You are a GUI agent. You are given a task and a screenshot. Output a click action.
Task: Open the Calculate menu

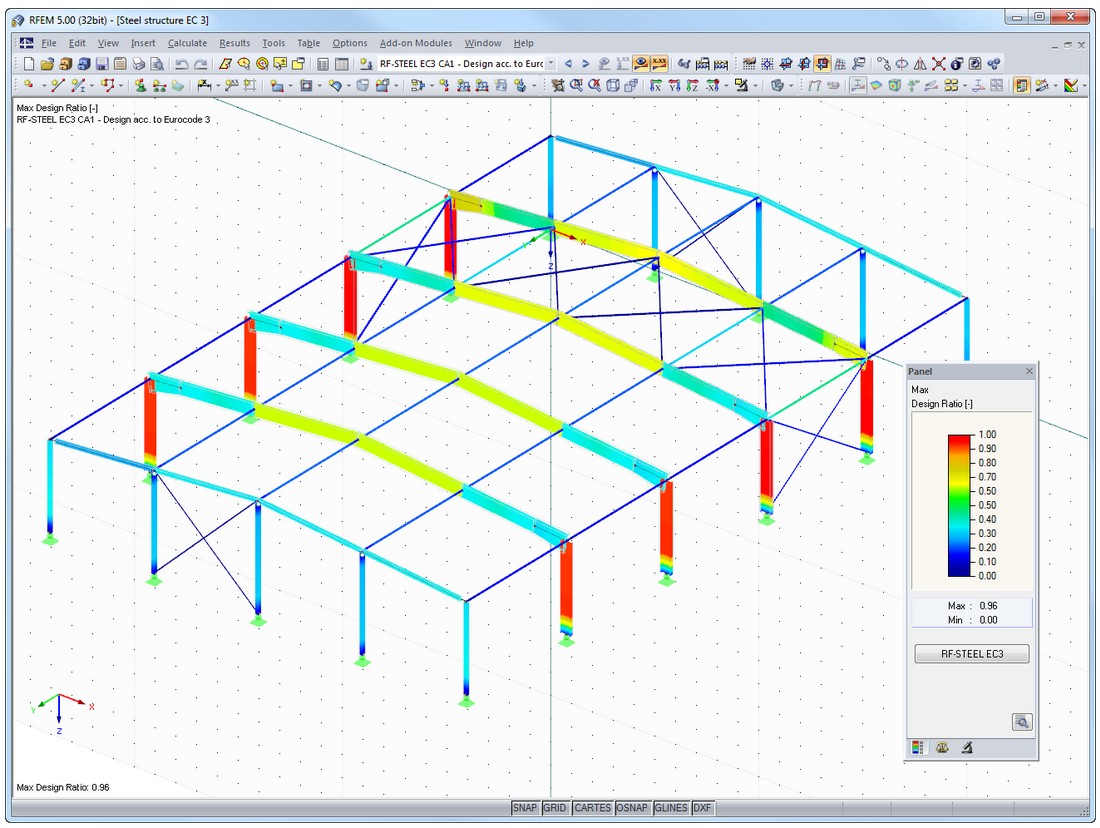pos(187,43)
